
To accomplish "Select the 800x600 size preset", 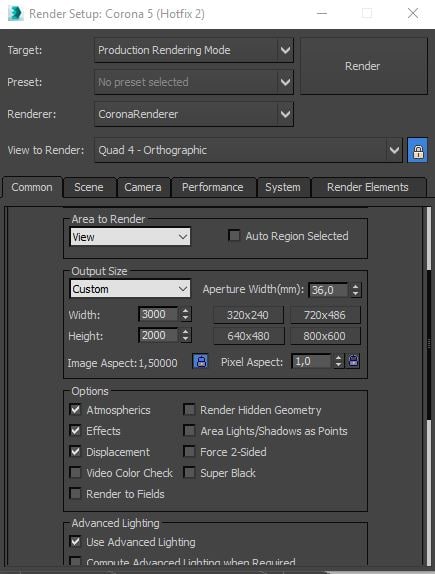I will coord(325,336).
